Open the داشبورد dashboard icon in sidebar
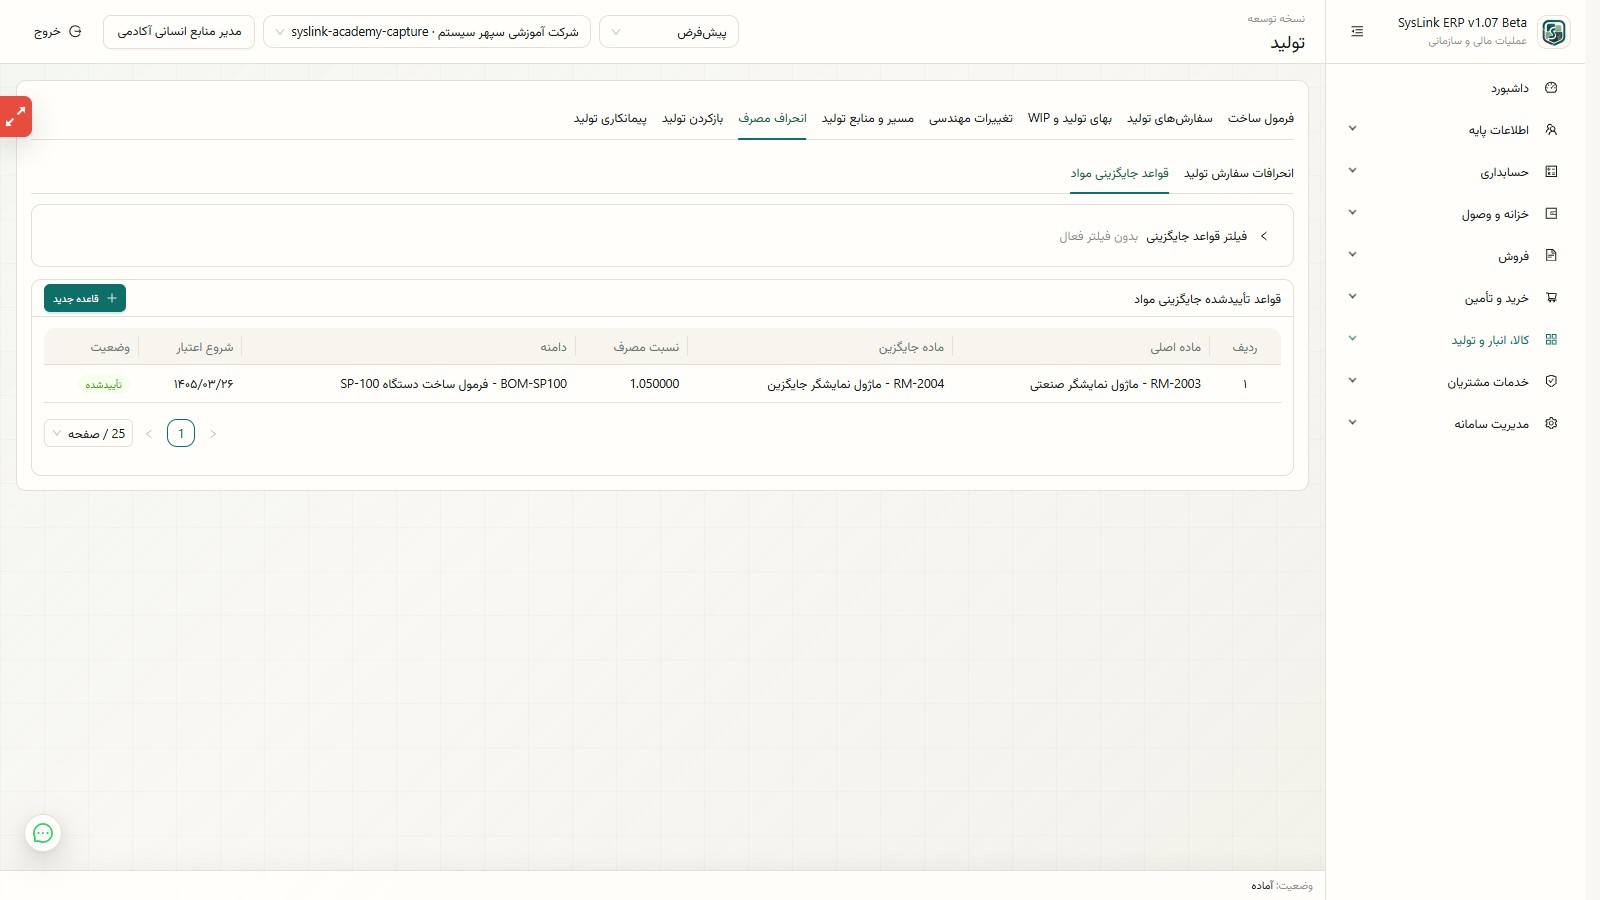The height and width of the screenshot is (900, 1600). point(1551,88)
